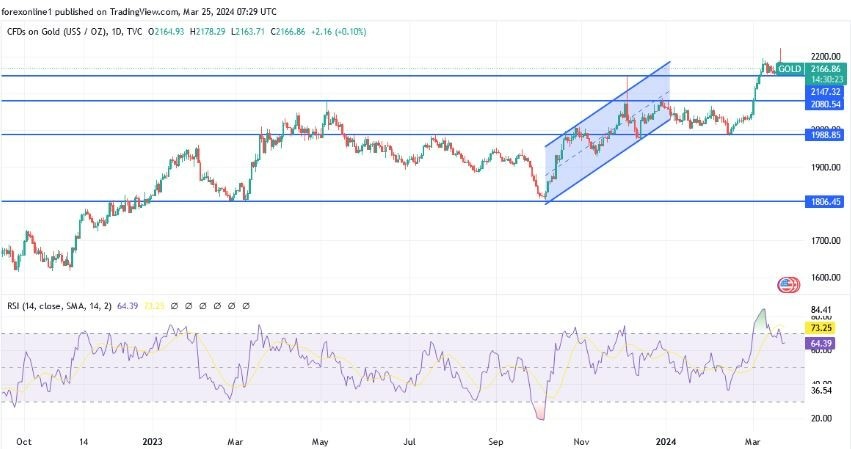The height and width of the screenshot is (449, 851).
Task: Click the 20.00 RSI axis label
Action: click(821, 419)
